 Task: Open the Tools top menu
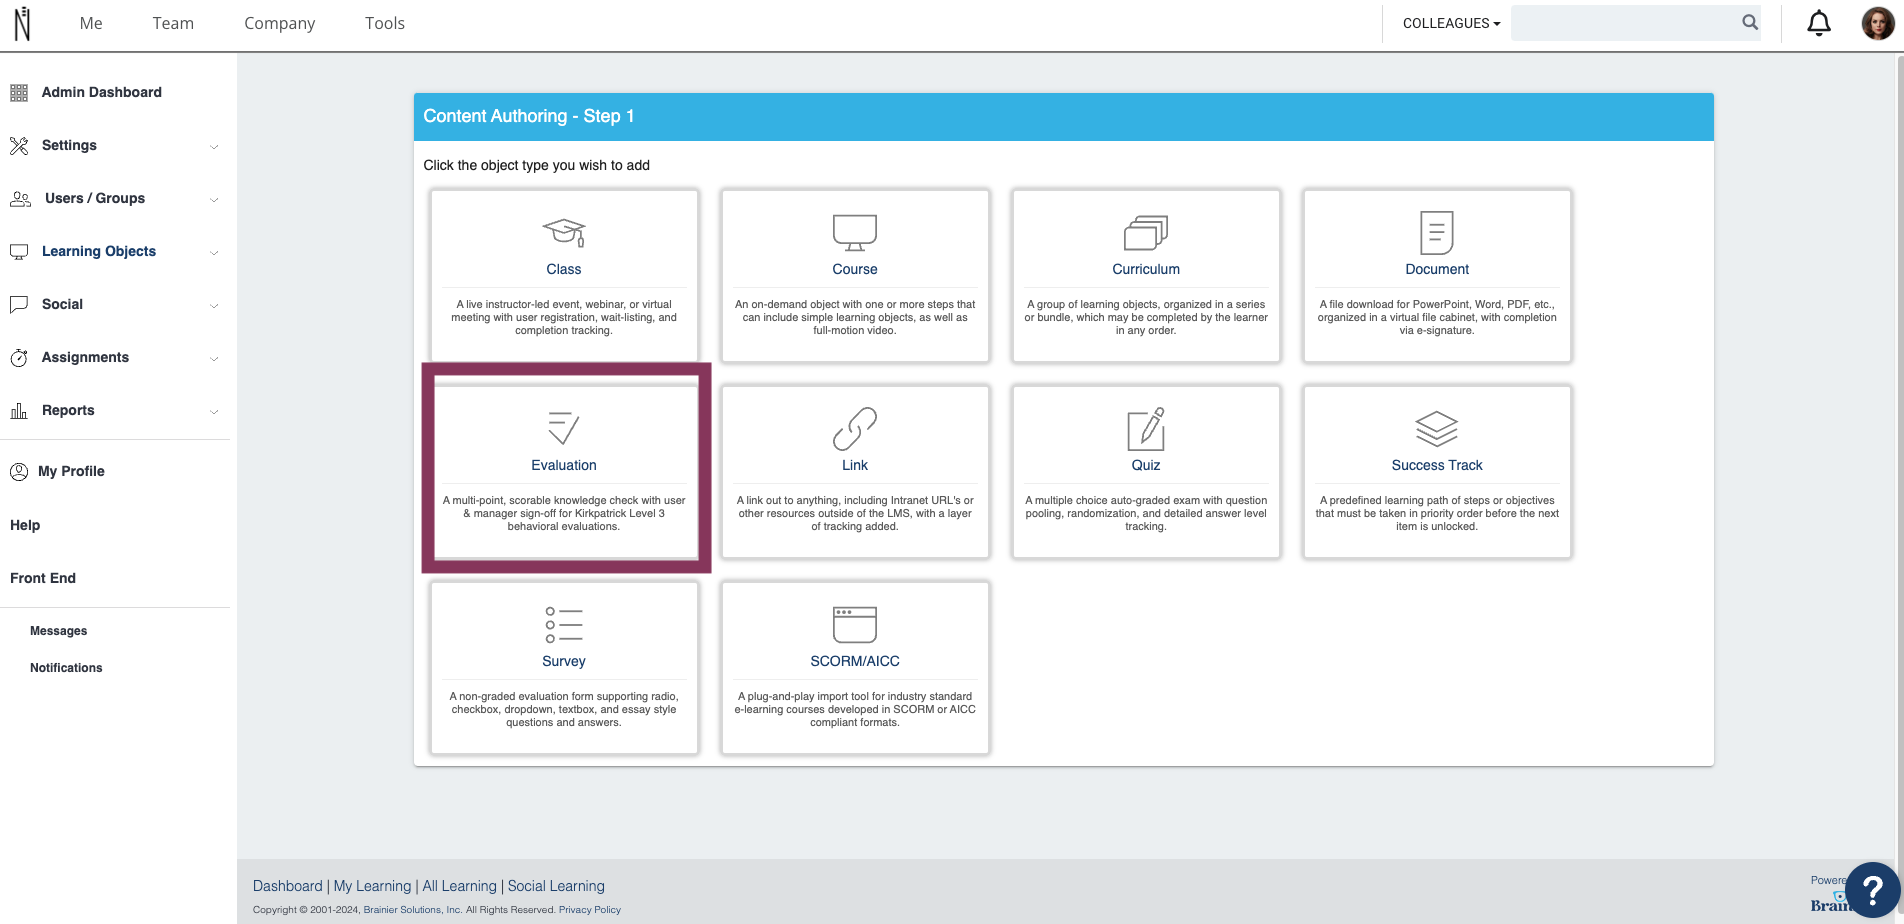coord(385,23)
